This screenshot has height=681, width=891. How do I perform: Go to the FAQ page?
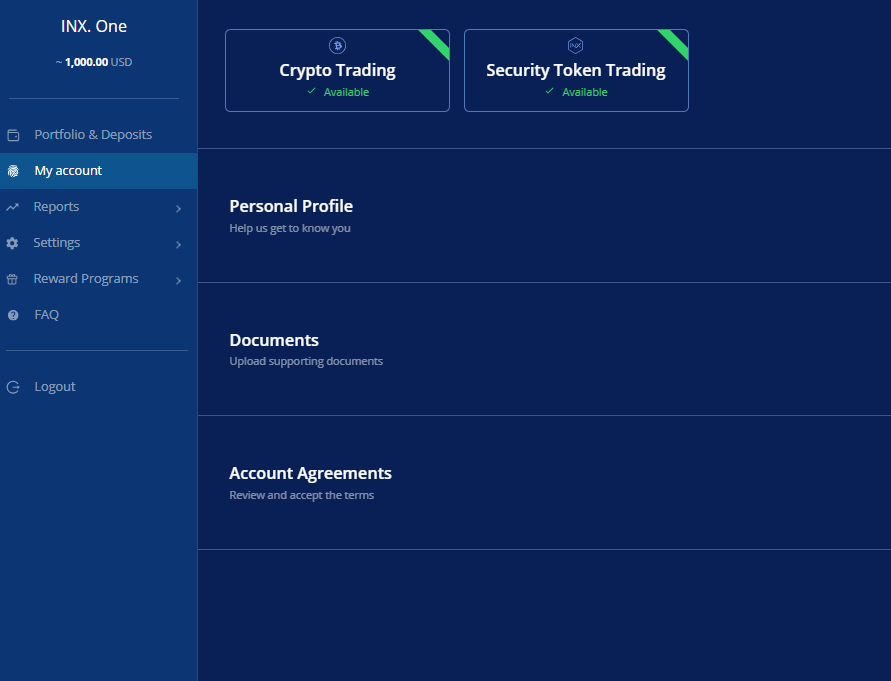tap(99, 314)
